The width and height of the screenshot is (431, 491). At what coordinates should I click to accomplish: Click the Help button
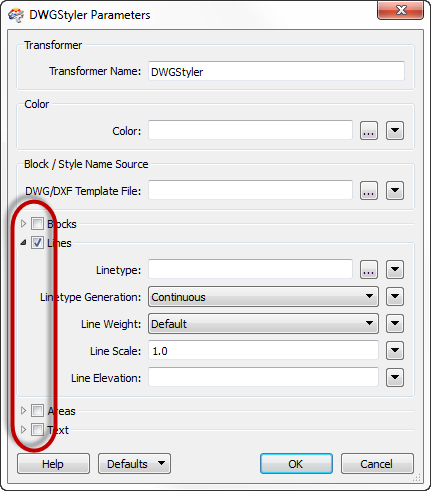53,463
